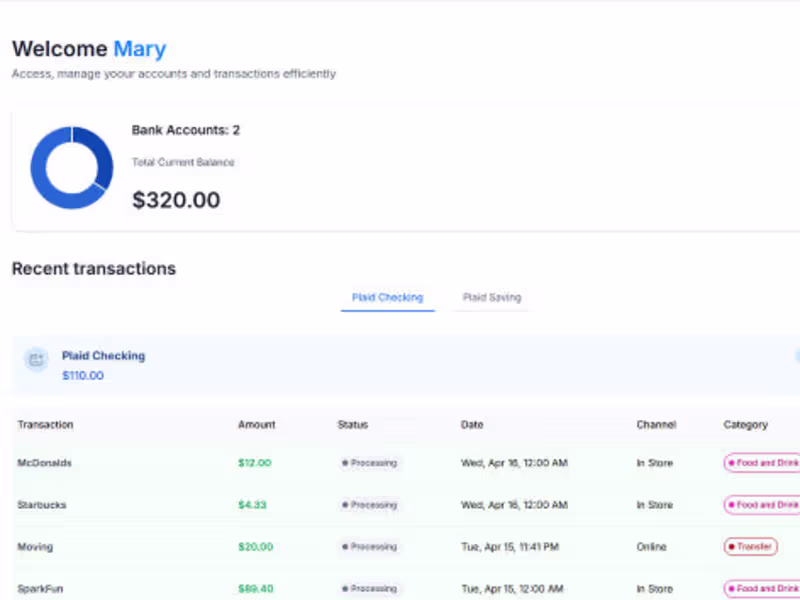The height and width of the screenshot is (600, 800).
Task: Select the SparkFun transaction row
Action: point(400,589)
